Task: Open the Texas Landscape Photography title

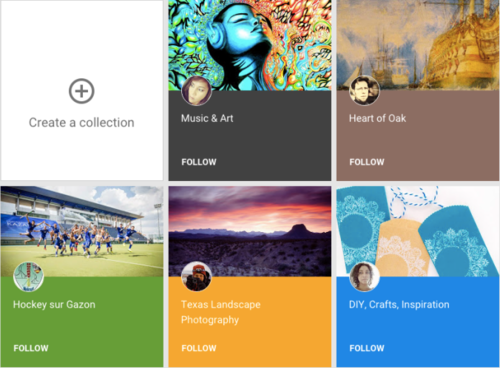Action: pyautogui.click(x=221, y=312)
